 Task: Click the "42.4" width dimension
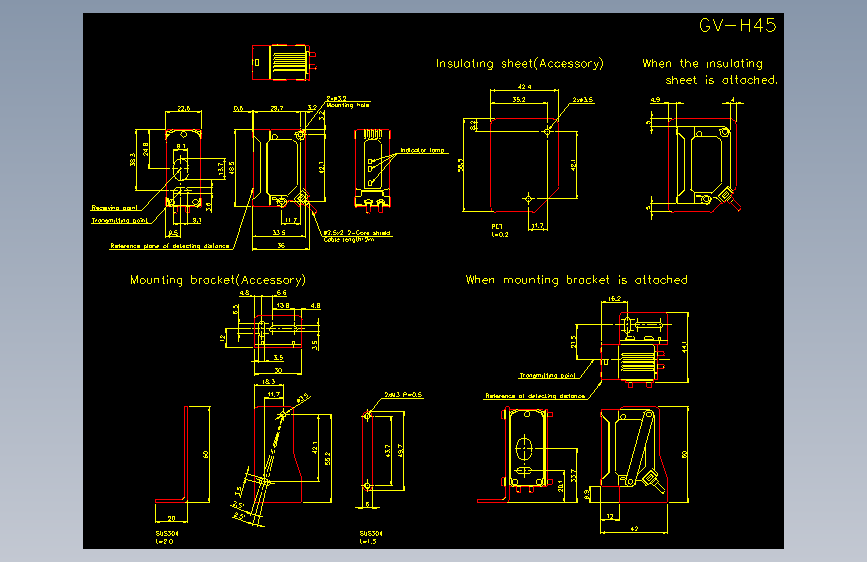click(524, 87)
